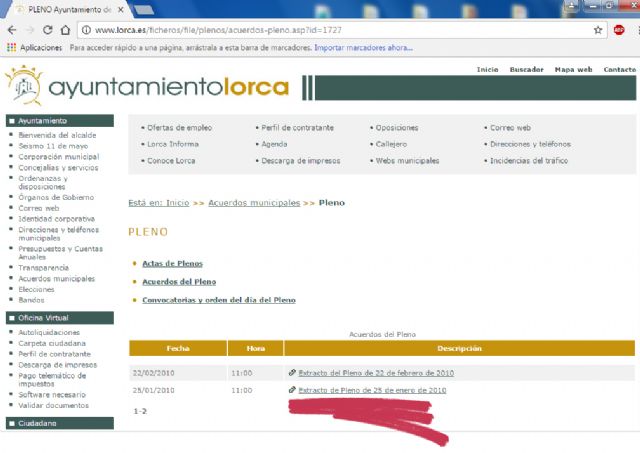The height and width of the screenshot is (453, 640).
Task: Open the Actas de Plenos link
Action: (172, 264)
